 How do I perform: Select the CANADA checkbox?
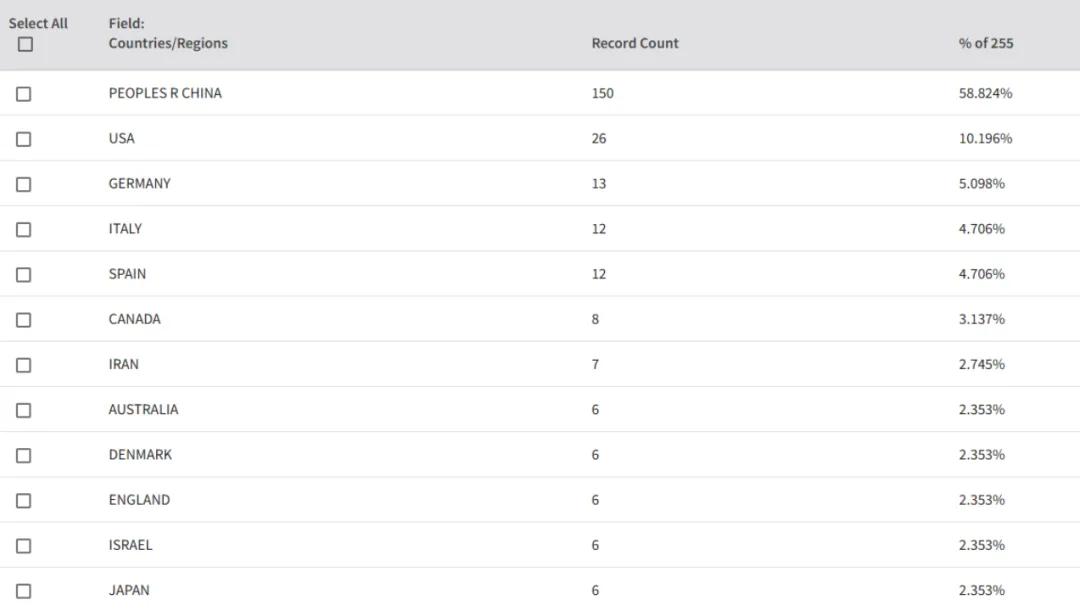tap(23, 320)
